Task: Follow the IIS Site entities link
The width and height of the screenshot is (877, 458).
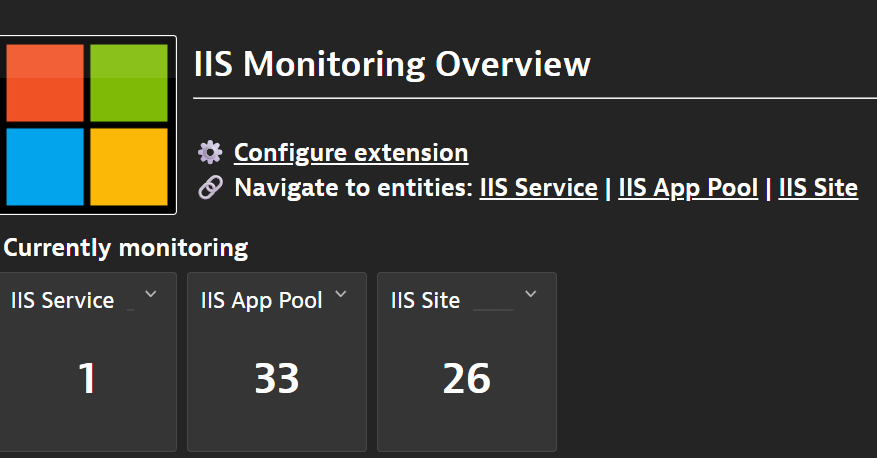Action: (818, 188)
